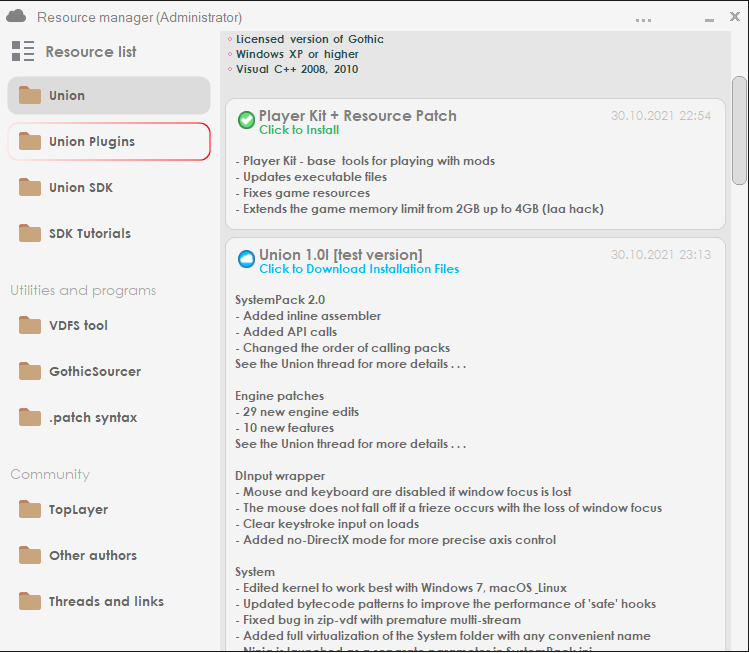749x653 pixels.
Task: Click the VDFS tool folder icon
Action: [30, 326]
